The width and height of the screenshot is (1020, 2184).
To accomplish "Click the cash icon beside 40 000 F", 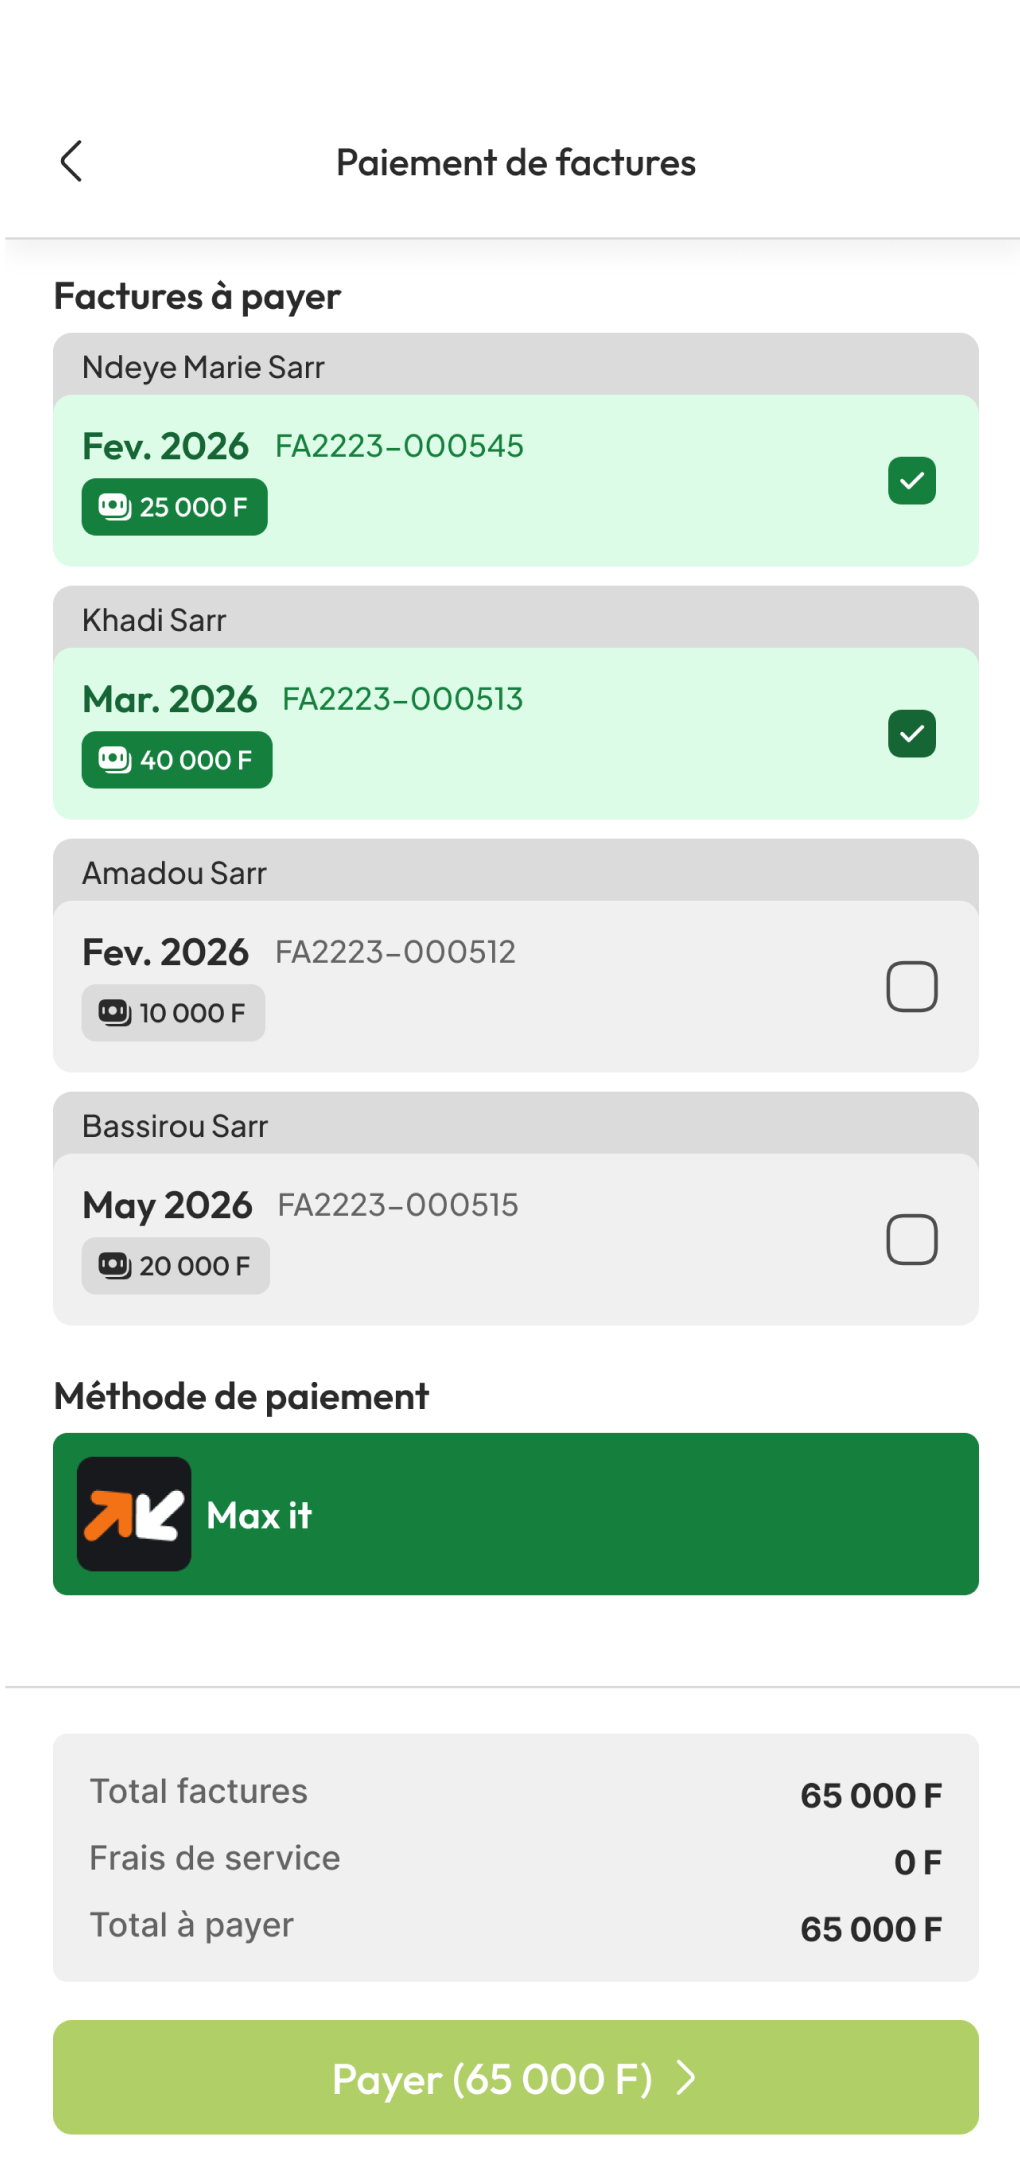I will tap(115, 760).
